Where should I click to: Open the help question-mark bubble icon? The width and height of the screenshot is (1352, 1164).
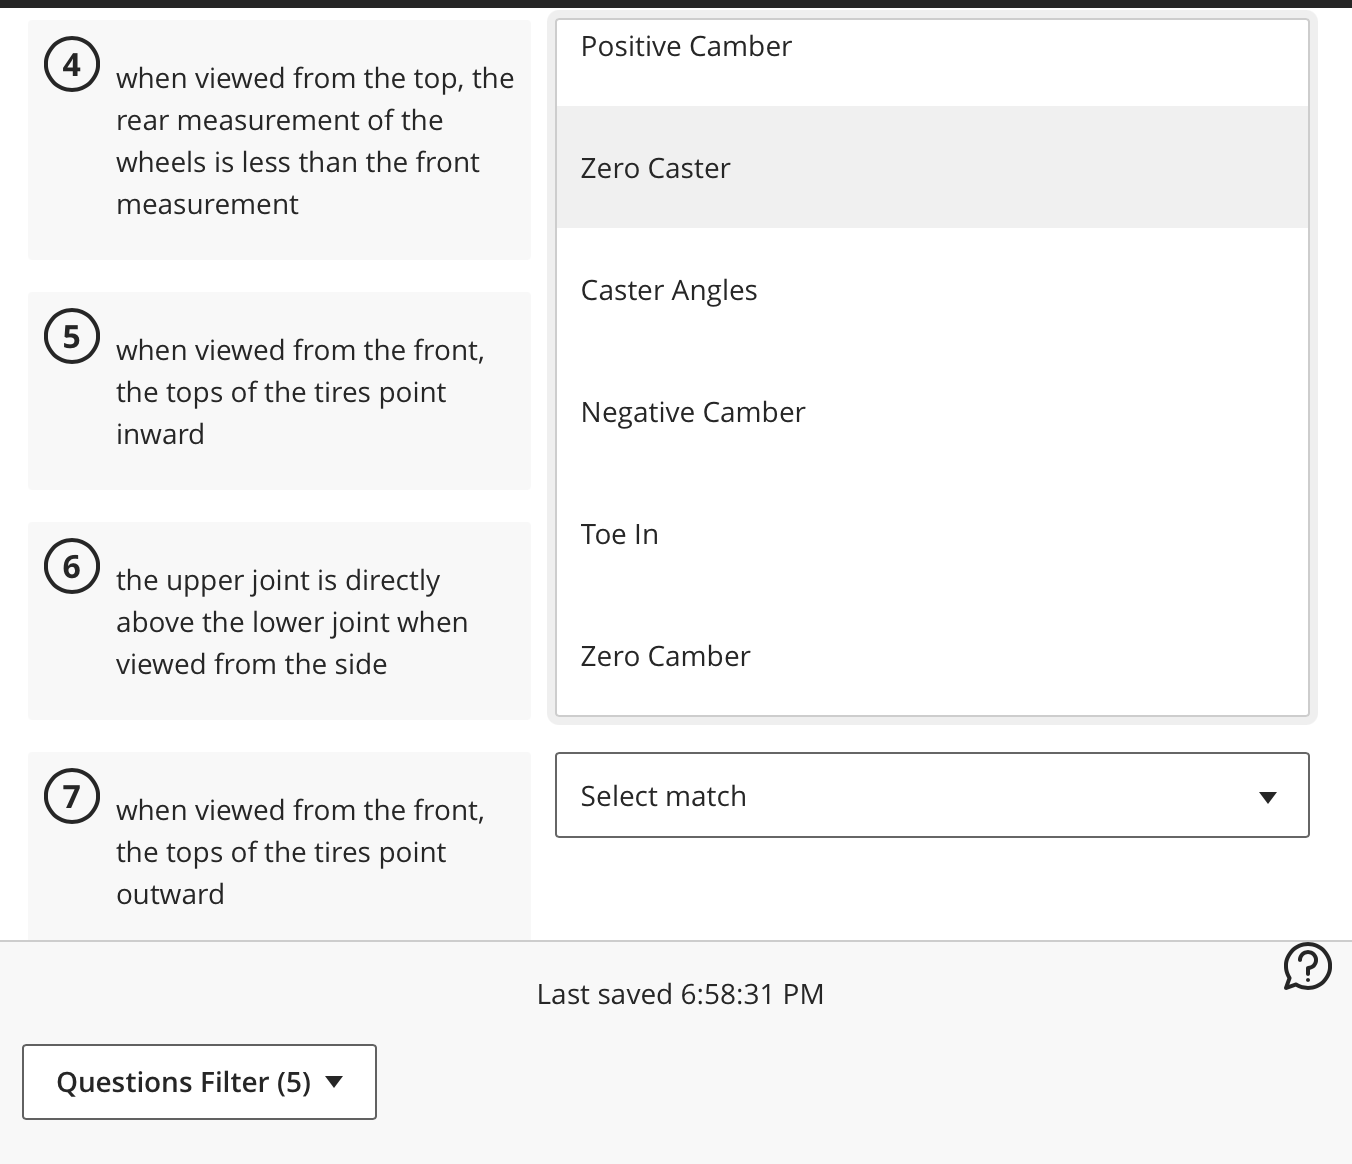(x=1307, y=966)
